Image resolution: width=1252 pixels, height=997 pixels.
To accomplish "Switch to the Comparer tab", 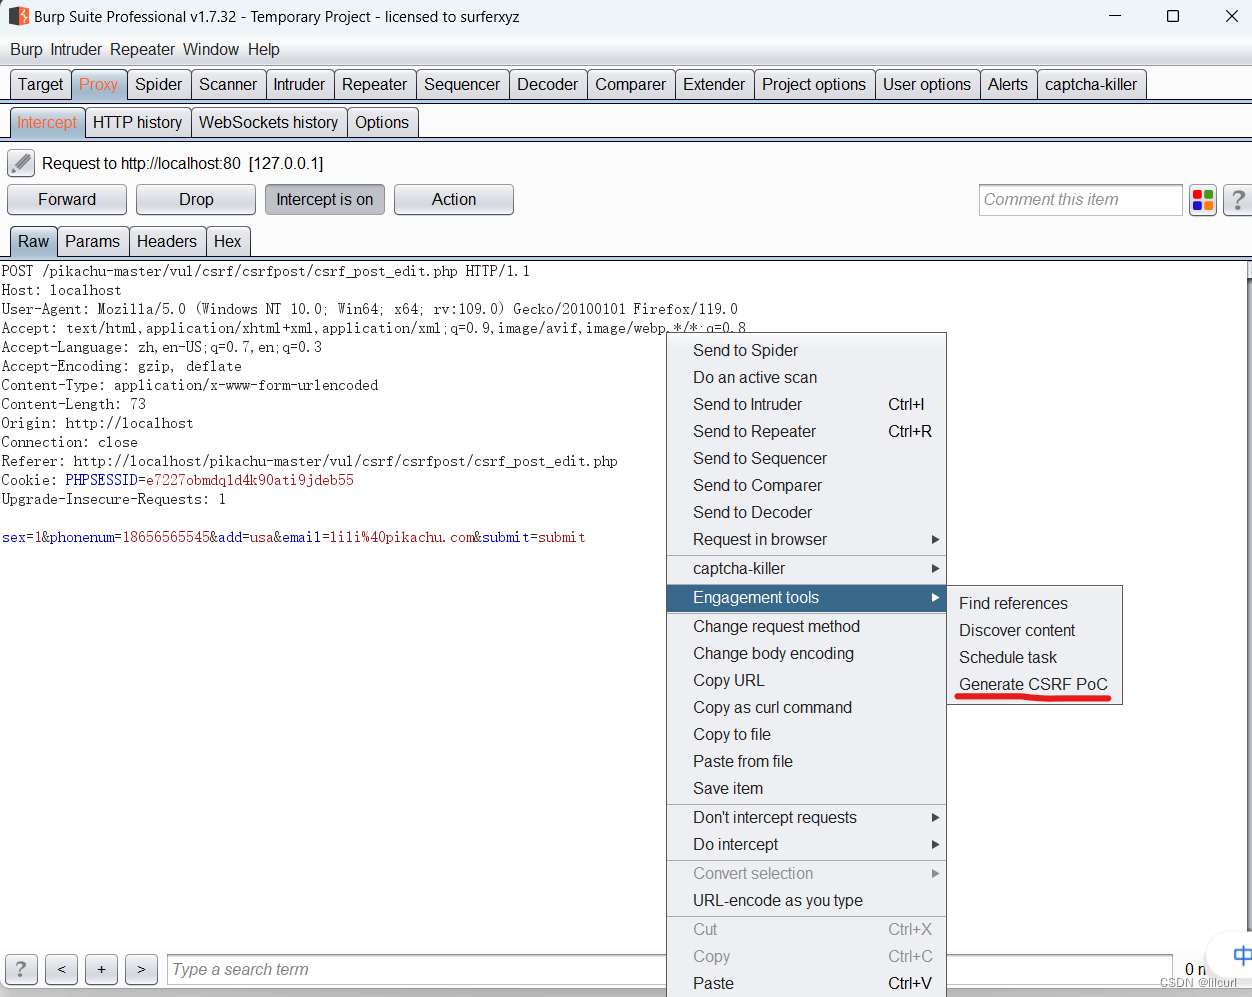I will pos(630,84).
